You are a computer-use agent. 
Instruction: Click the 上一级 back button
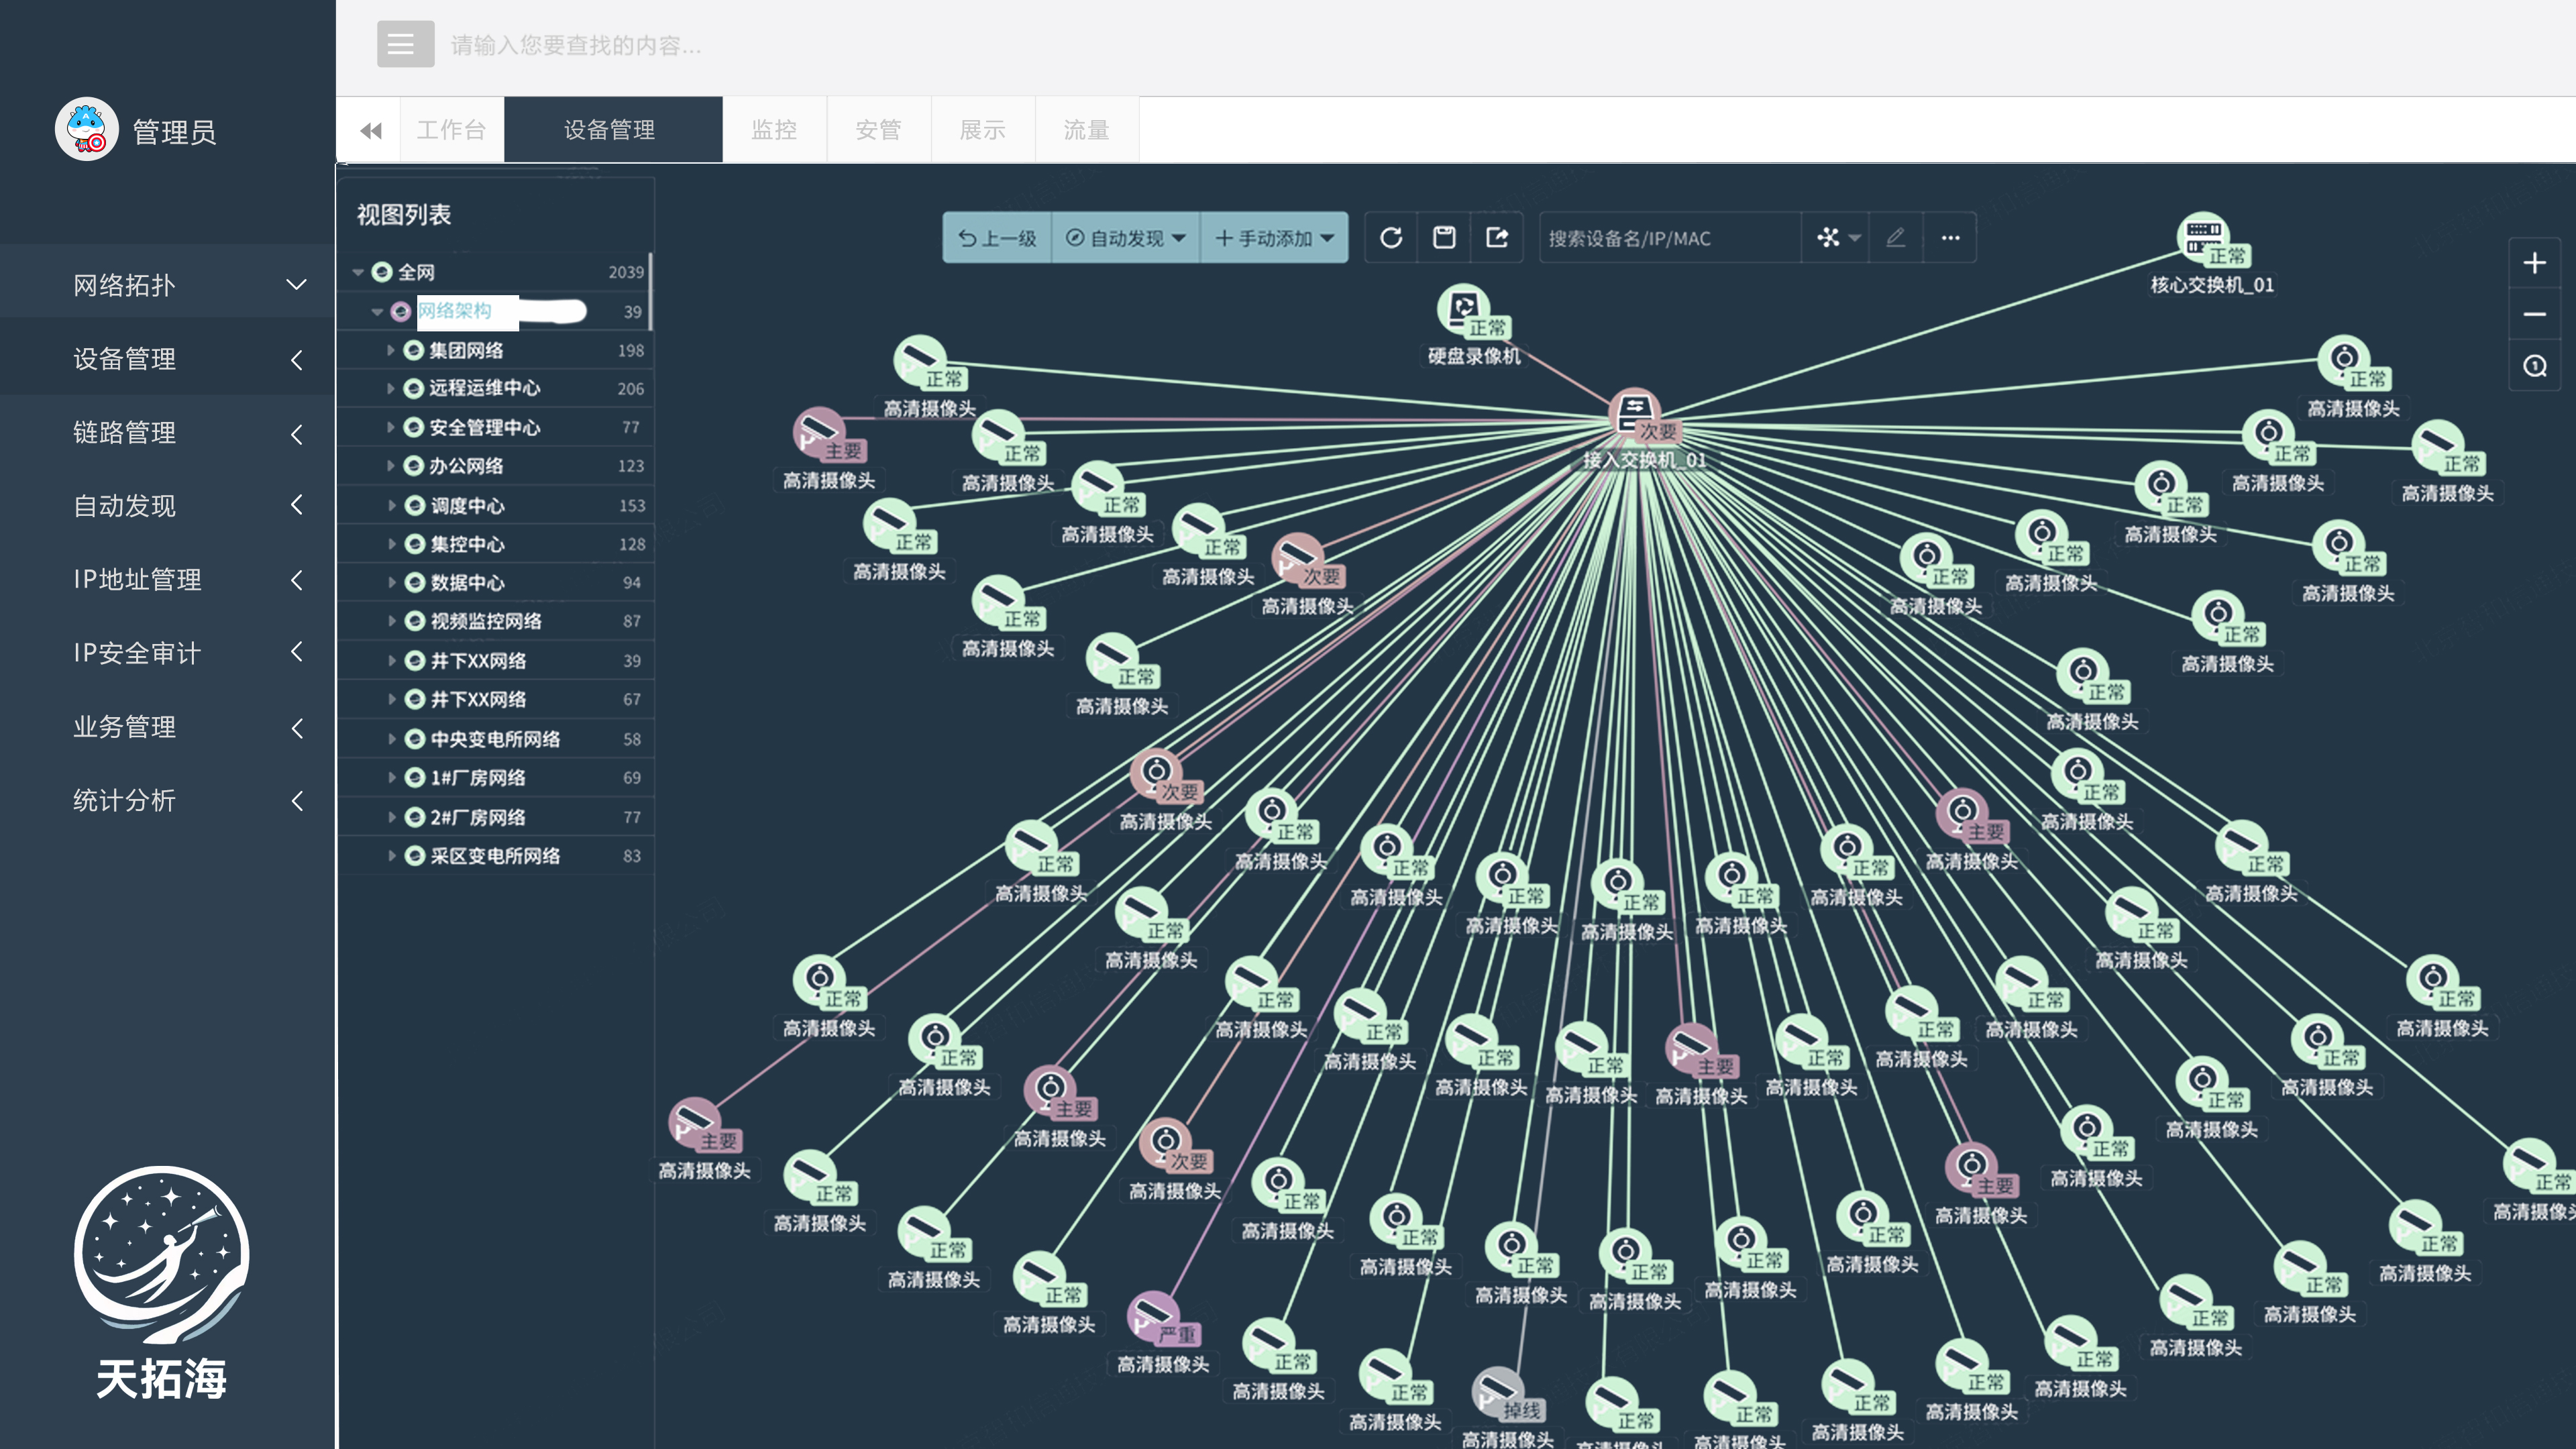pyautogui.click(x=997, y=238)
